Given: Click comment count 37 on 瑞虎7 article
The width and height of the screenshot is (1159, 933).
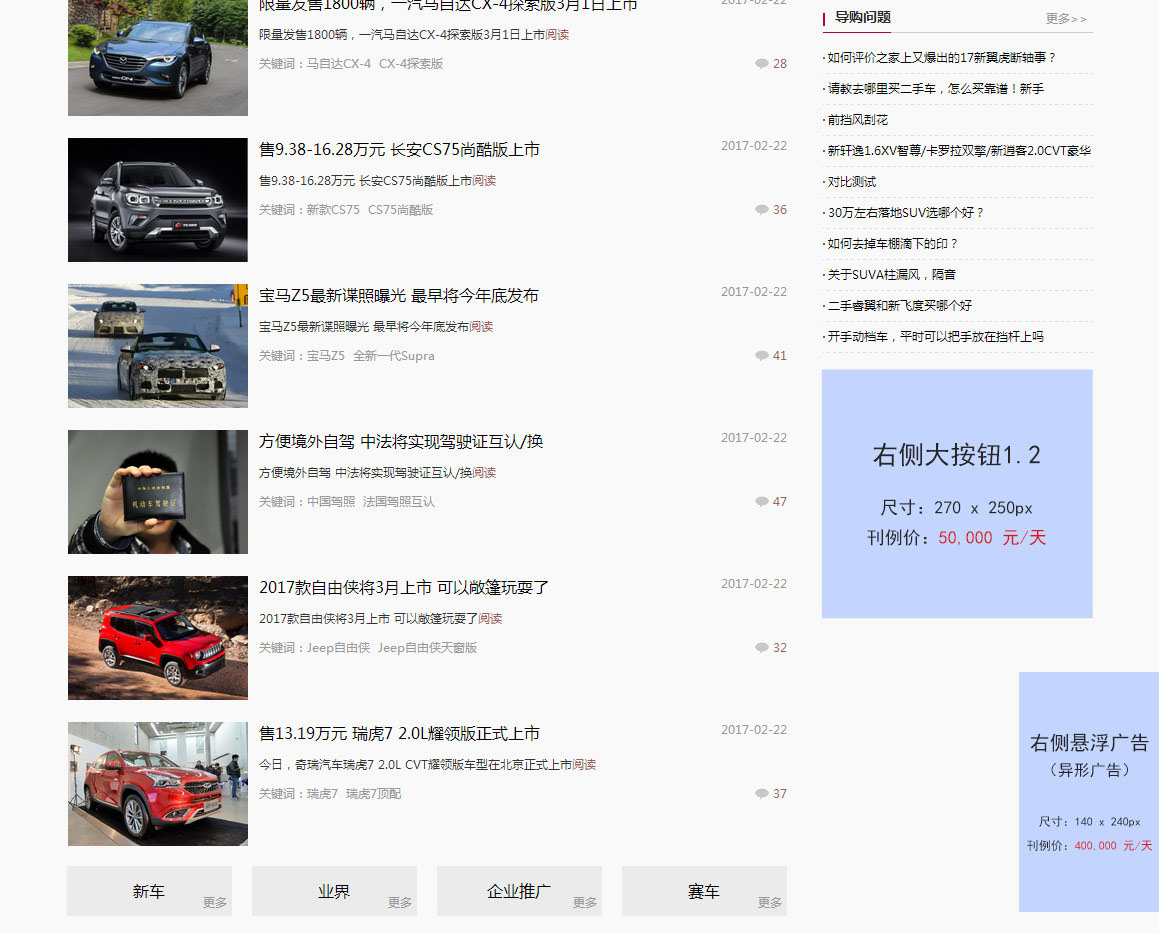Looking at the screenshot, I should click(780, 793).
